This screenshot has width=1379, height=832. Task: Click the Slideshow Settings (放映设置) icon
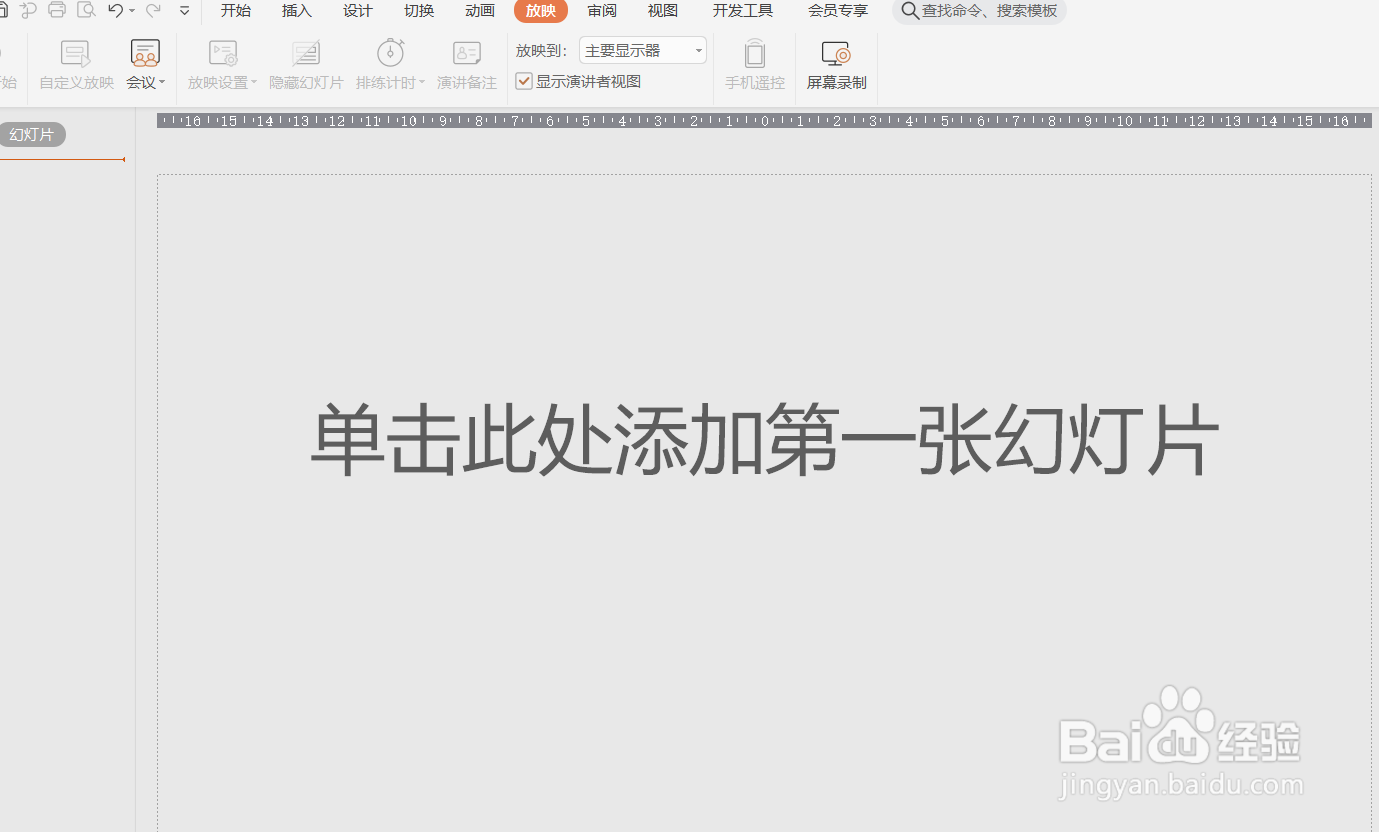click(x=223, y=54)
